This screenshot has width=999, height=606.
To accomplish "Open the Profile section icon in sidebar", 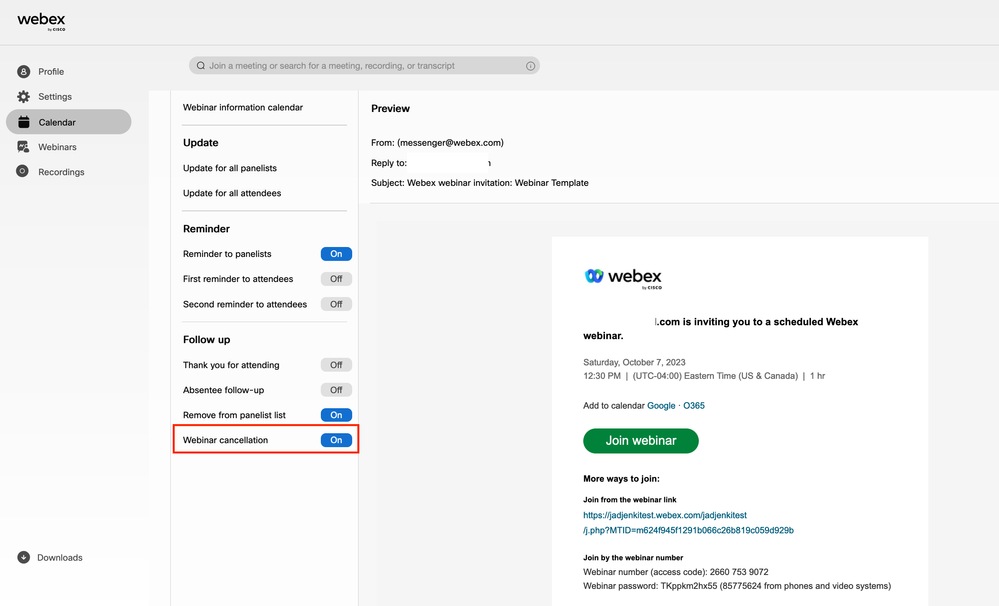I will 22,71.
